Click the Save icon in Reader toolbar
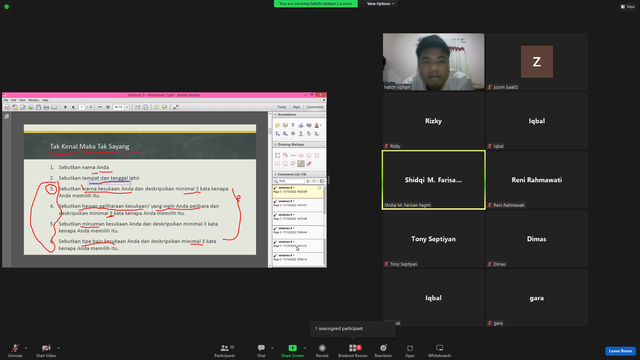 click(38, 107)
